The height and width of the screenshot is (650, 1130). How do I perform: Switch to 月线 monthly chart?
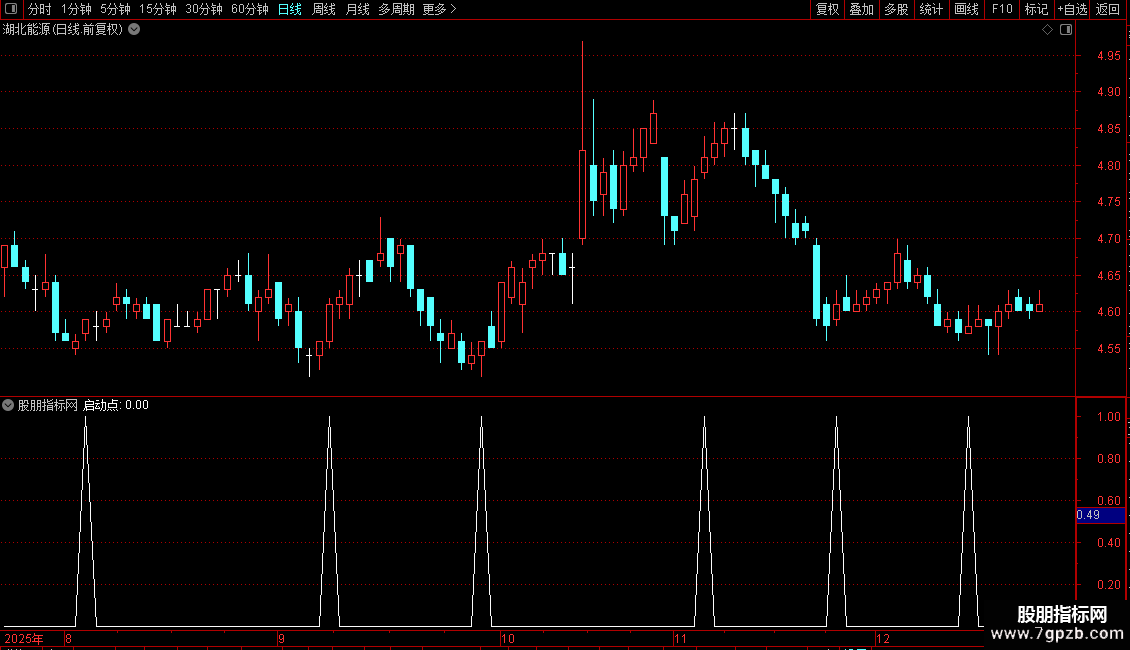[357, 9]
